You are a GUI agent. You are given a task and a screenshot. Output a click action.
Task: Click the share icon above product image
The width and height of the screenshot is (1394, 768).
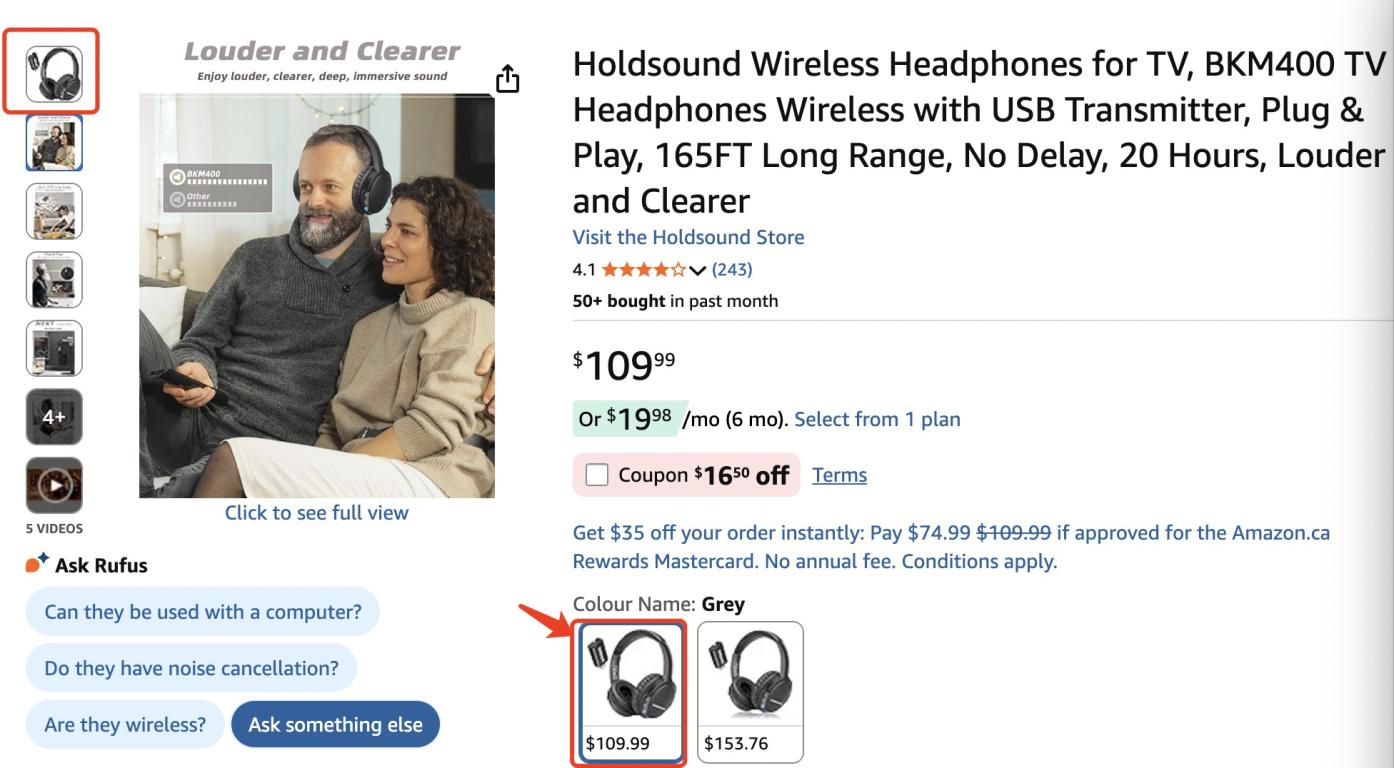tap(508, 79)
